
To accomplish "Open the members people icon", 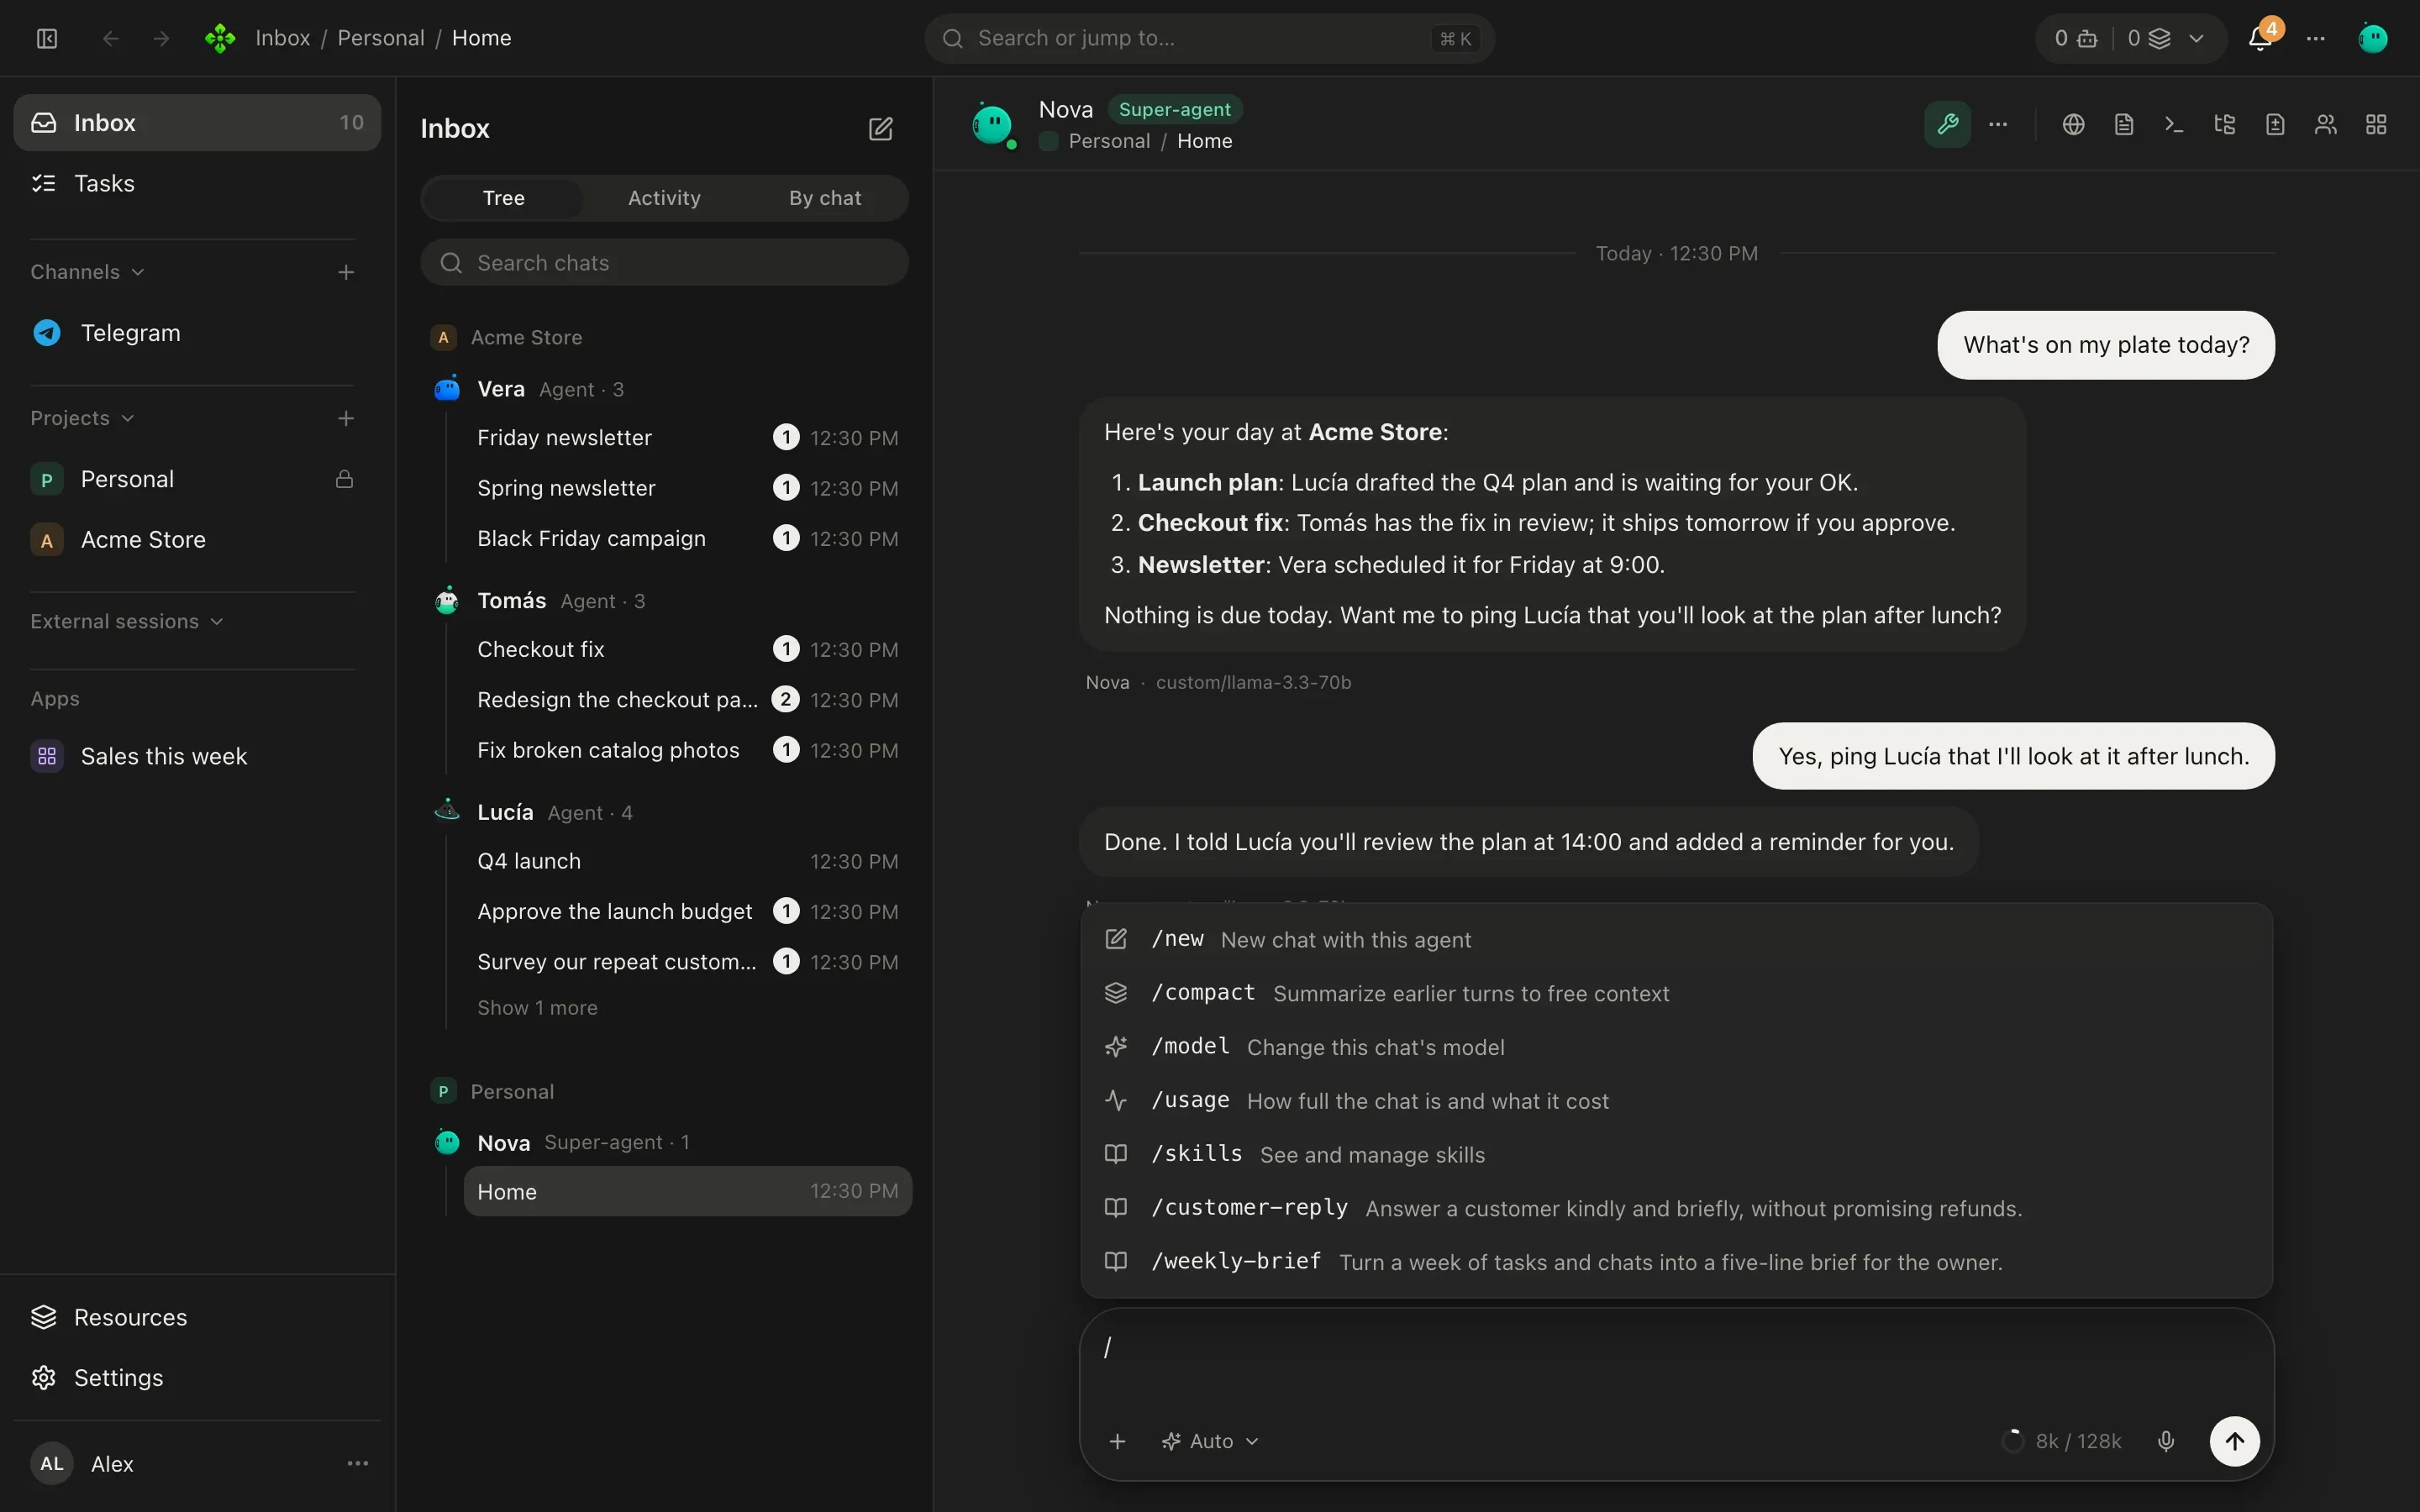I will (x=2325, y=124).
